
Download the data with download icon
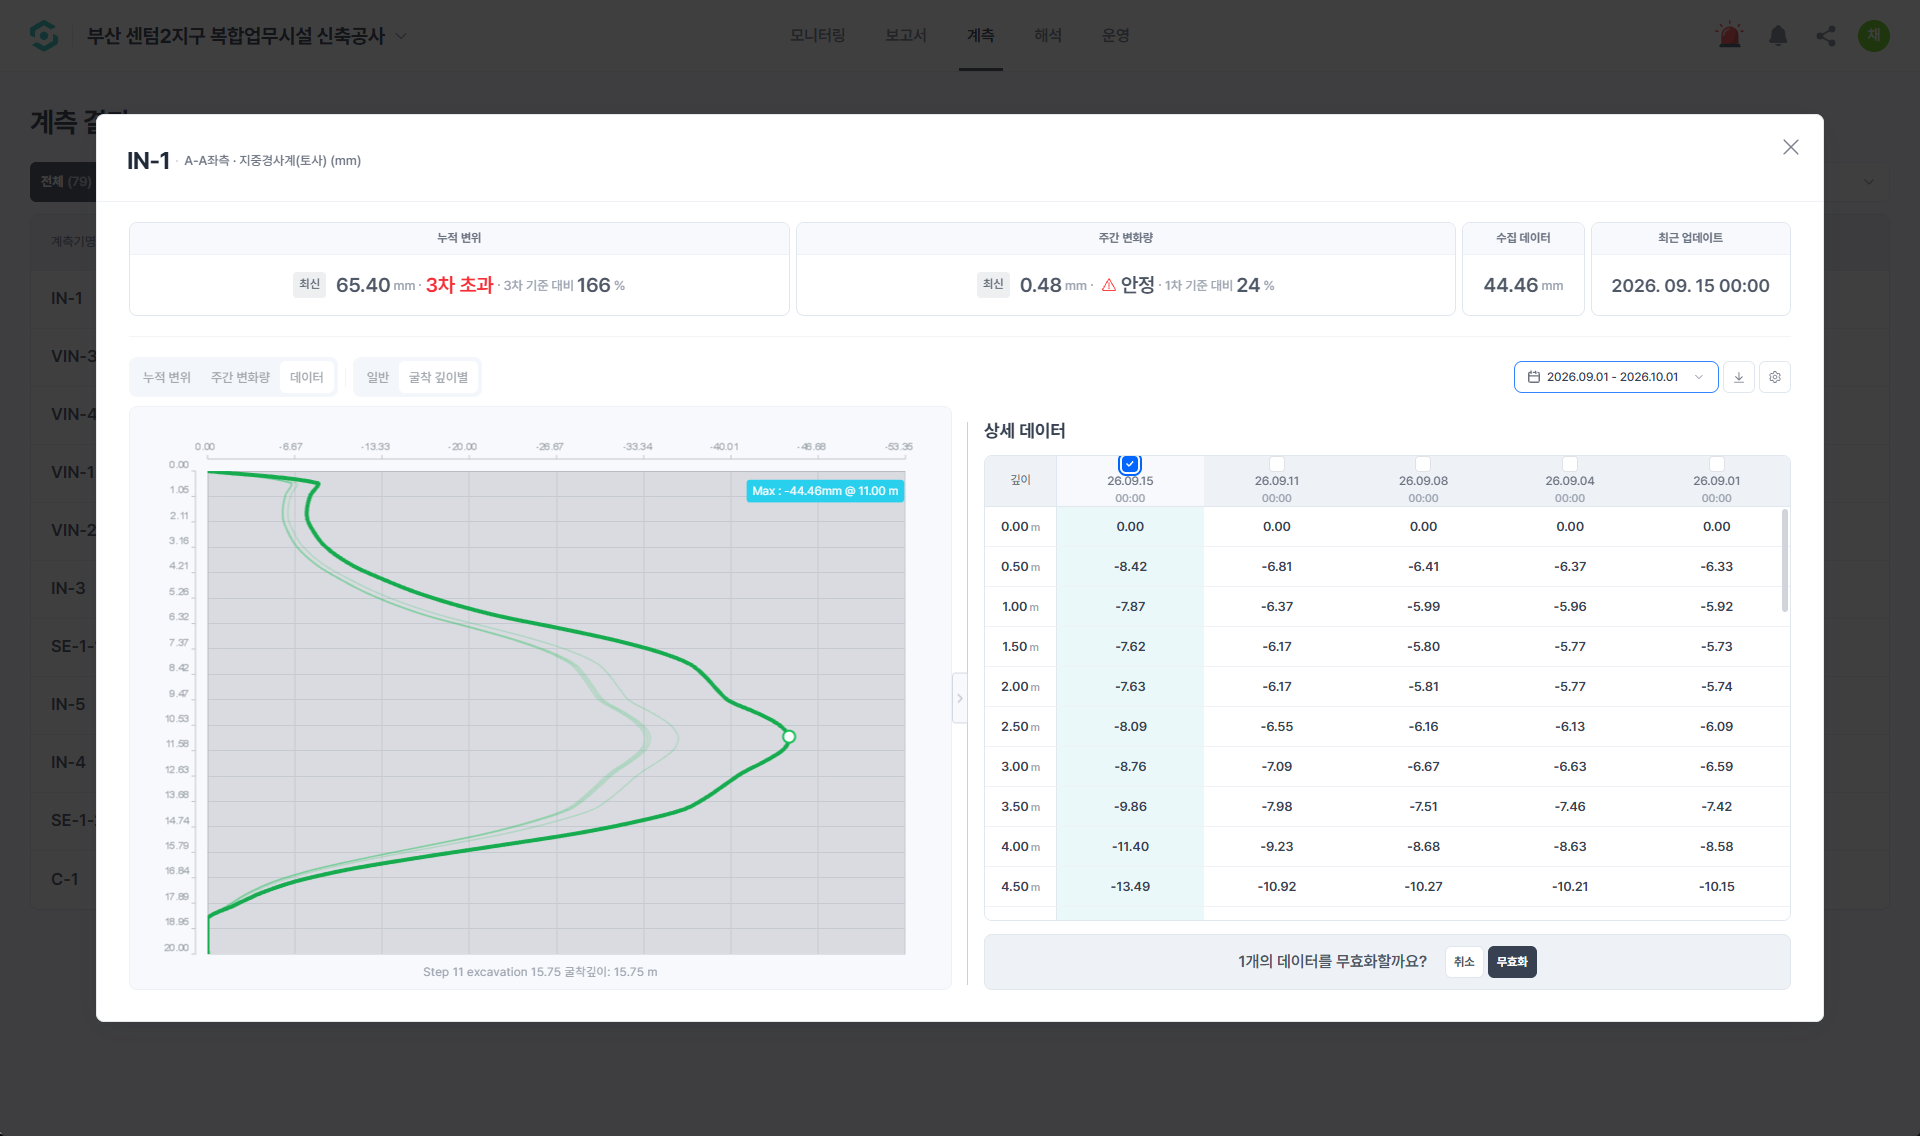[x=1738, y=377]
